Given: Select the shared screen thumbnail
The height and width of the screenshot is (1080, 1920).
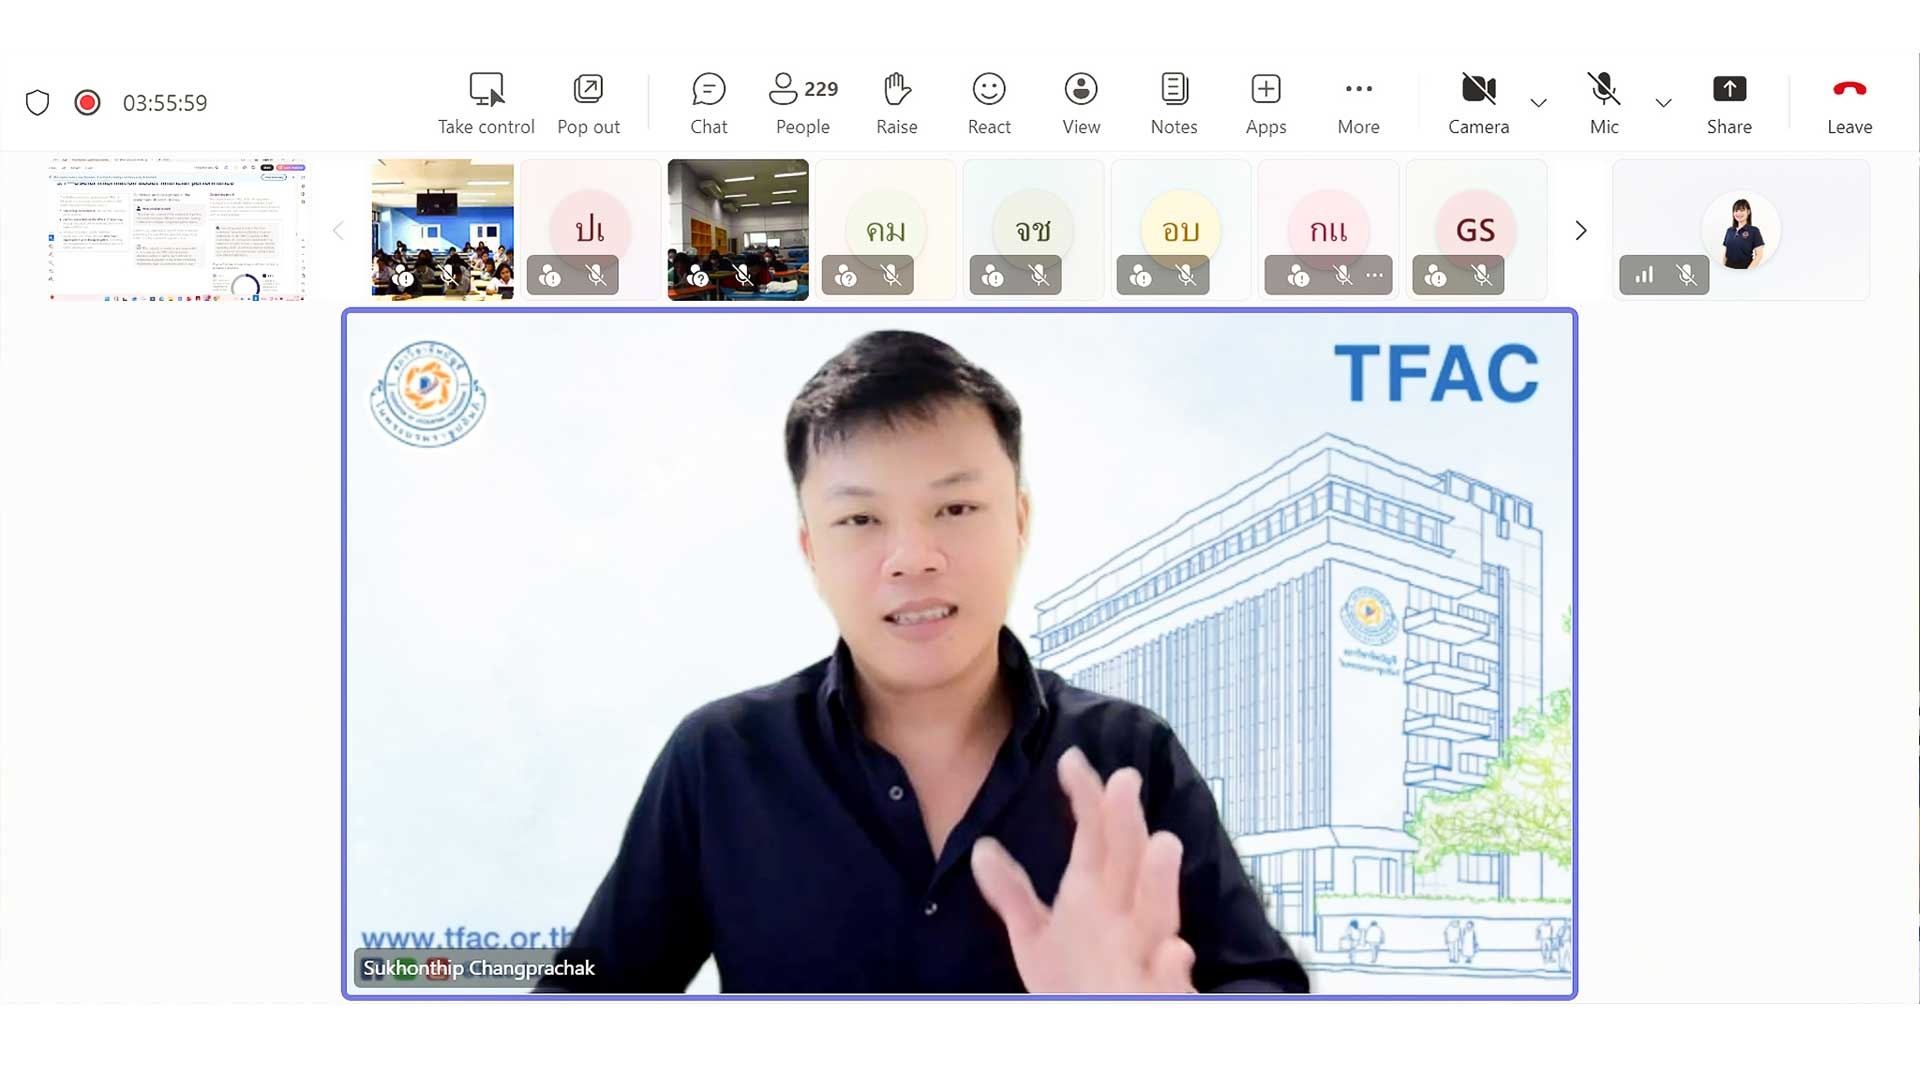Looking at the screenshot, I should (x=178, y=230).
